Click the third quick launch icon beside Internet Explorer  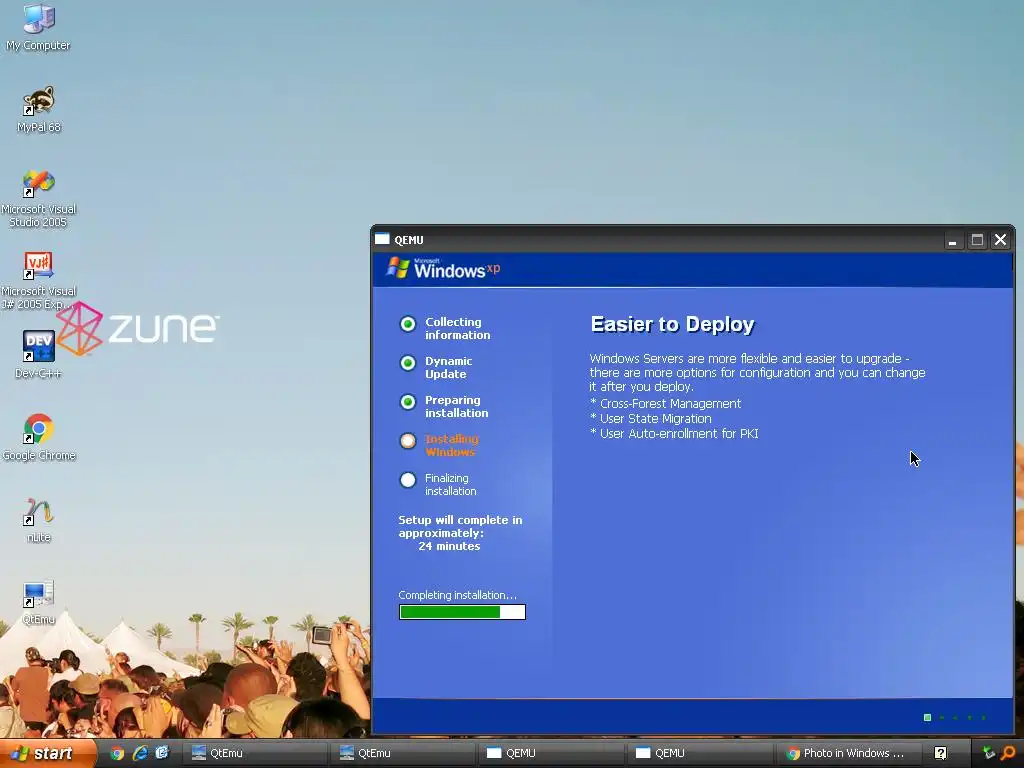(162, 753)
